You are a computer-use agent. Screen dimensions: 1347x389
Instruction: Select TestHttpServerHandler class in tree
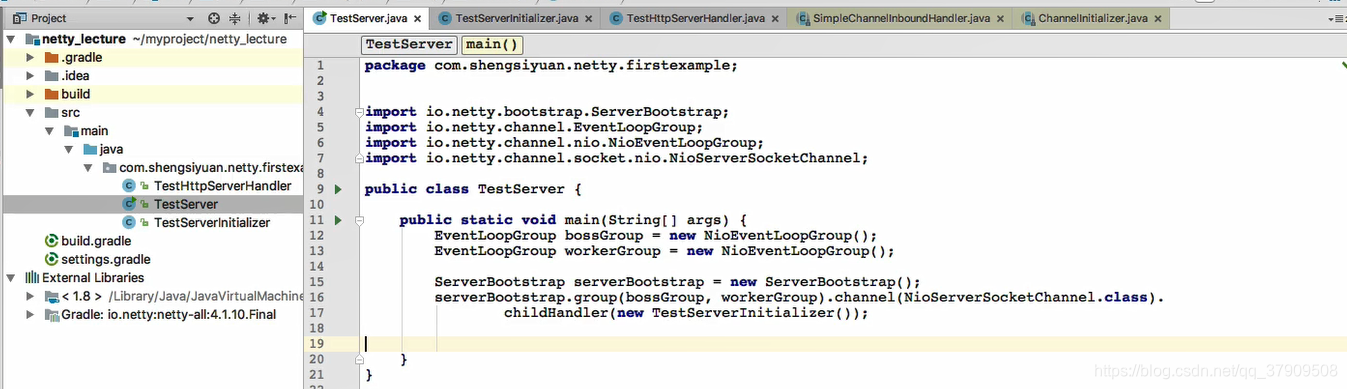point(222,186)
